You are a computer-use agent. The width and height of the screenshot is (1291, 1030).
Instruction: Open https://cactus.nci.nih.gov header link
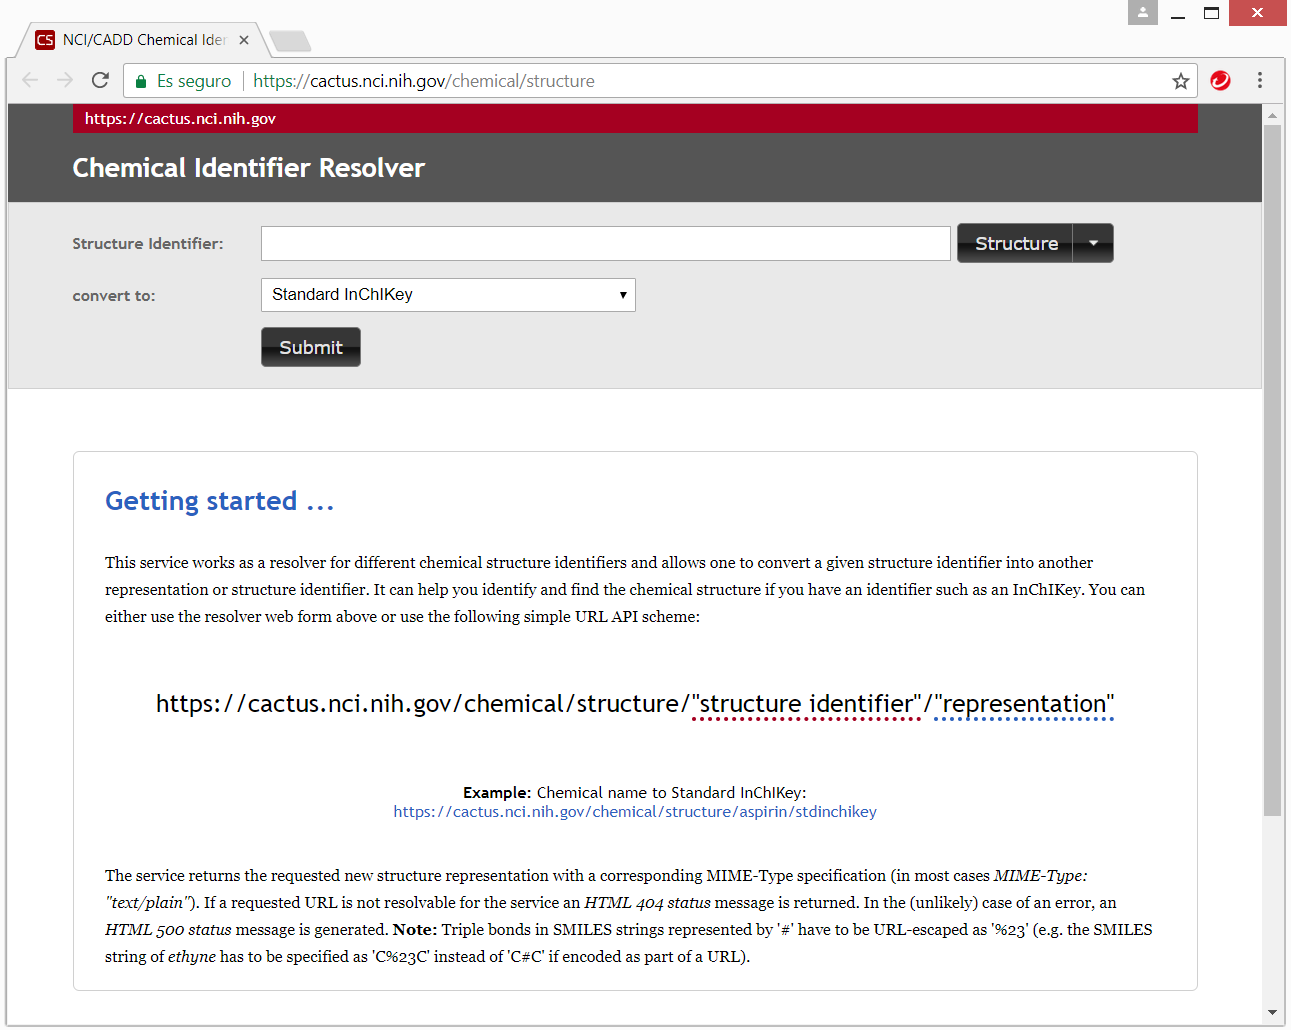pos(180,118)
